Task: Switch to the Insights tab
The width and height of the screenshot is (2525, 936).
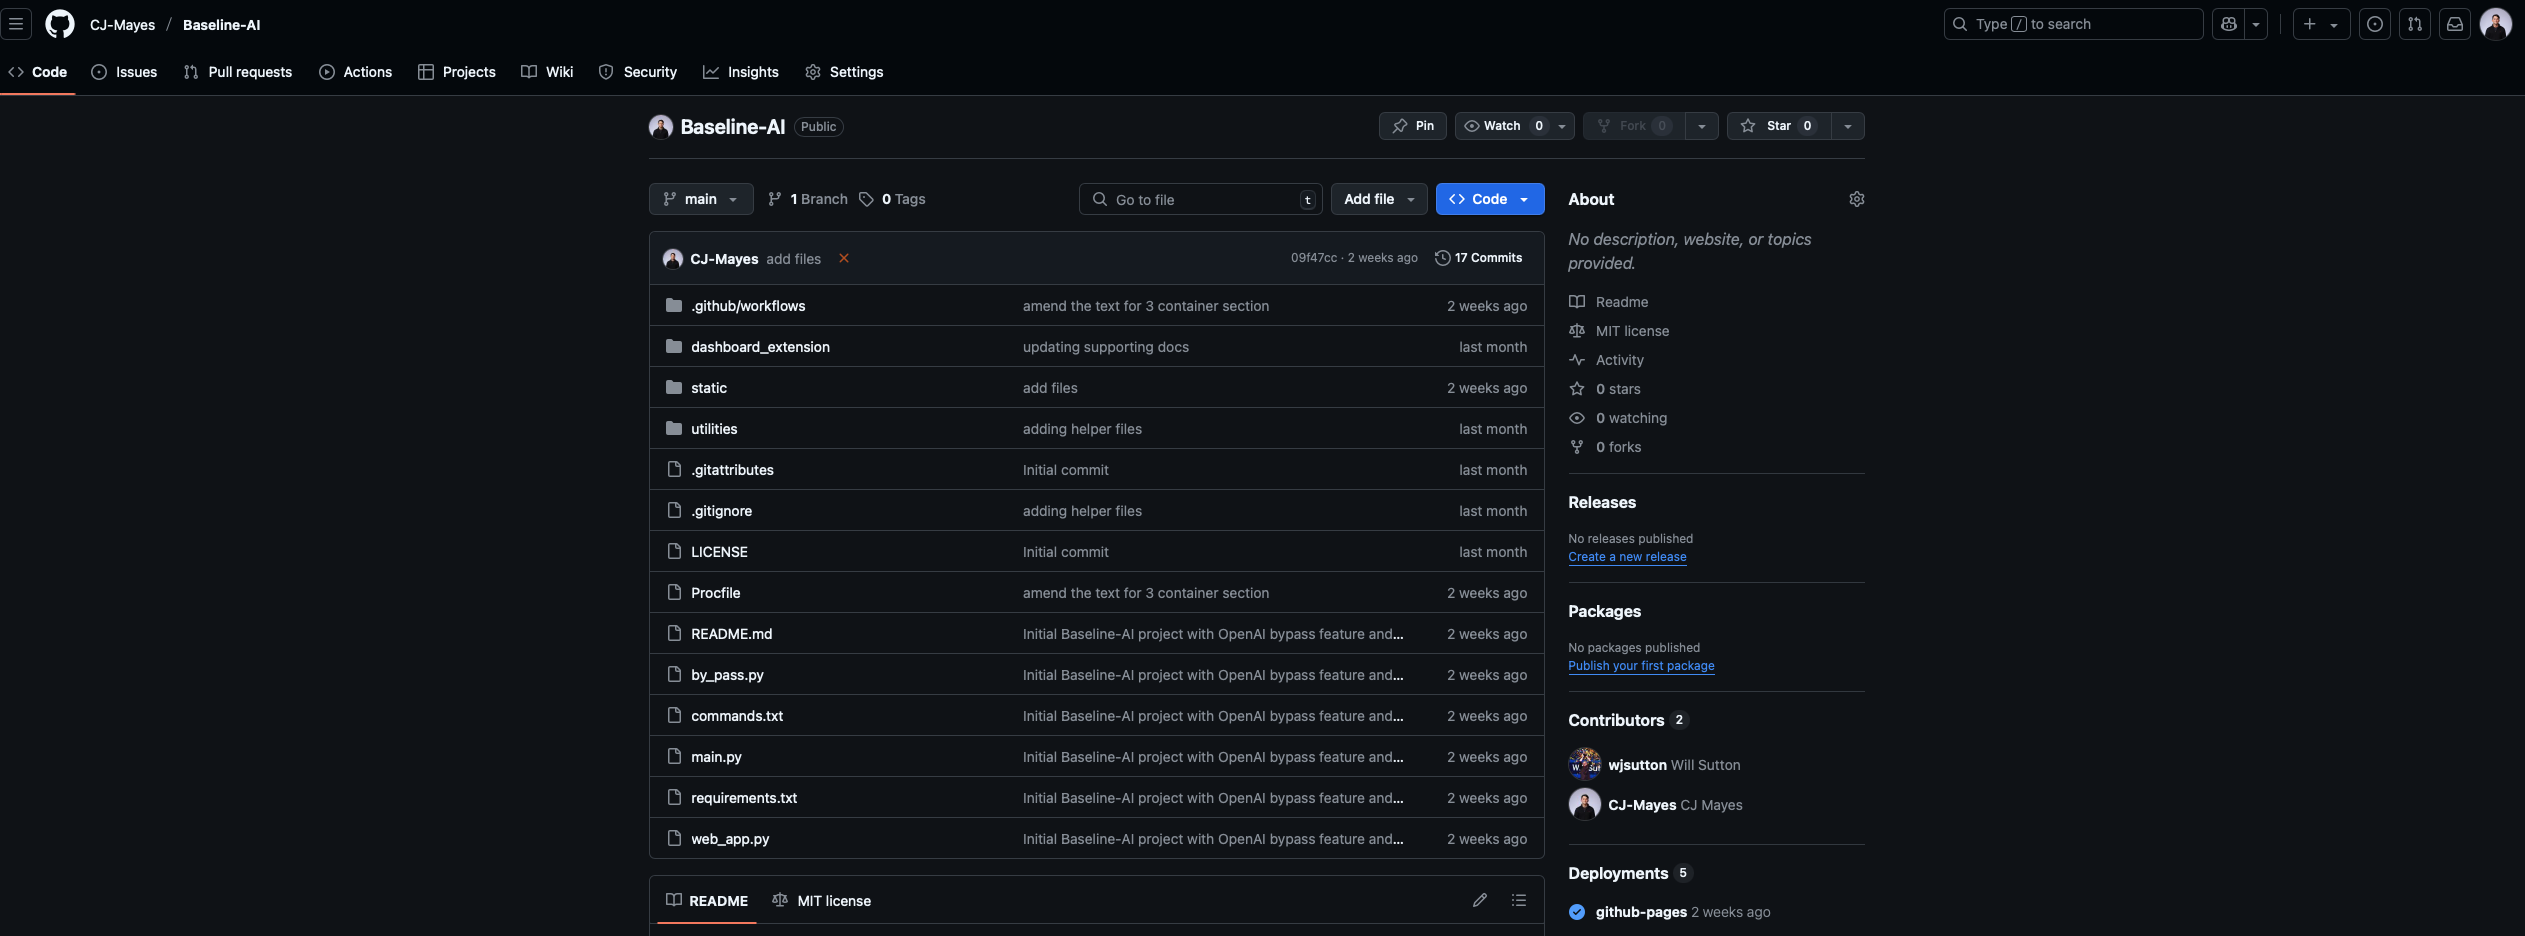Action: (x=740, y=72)
